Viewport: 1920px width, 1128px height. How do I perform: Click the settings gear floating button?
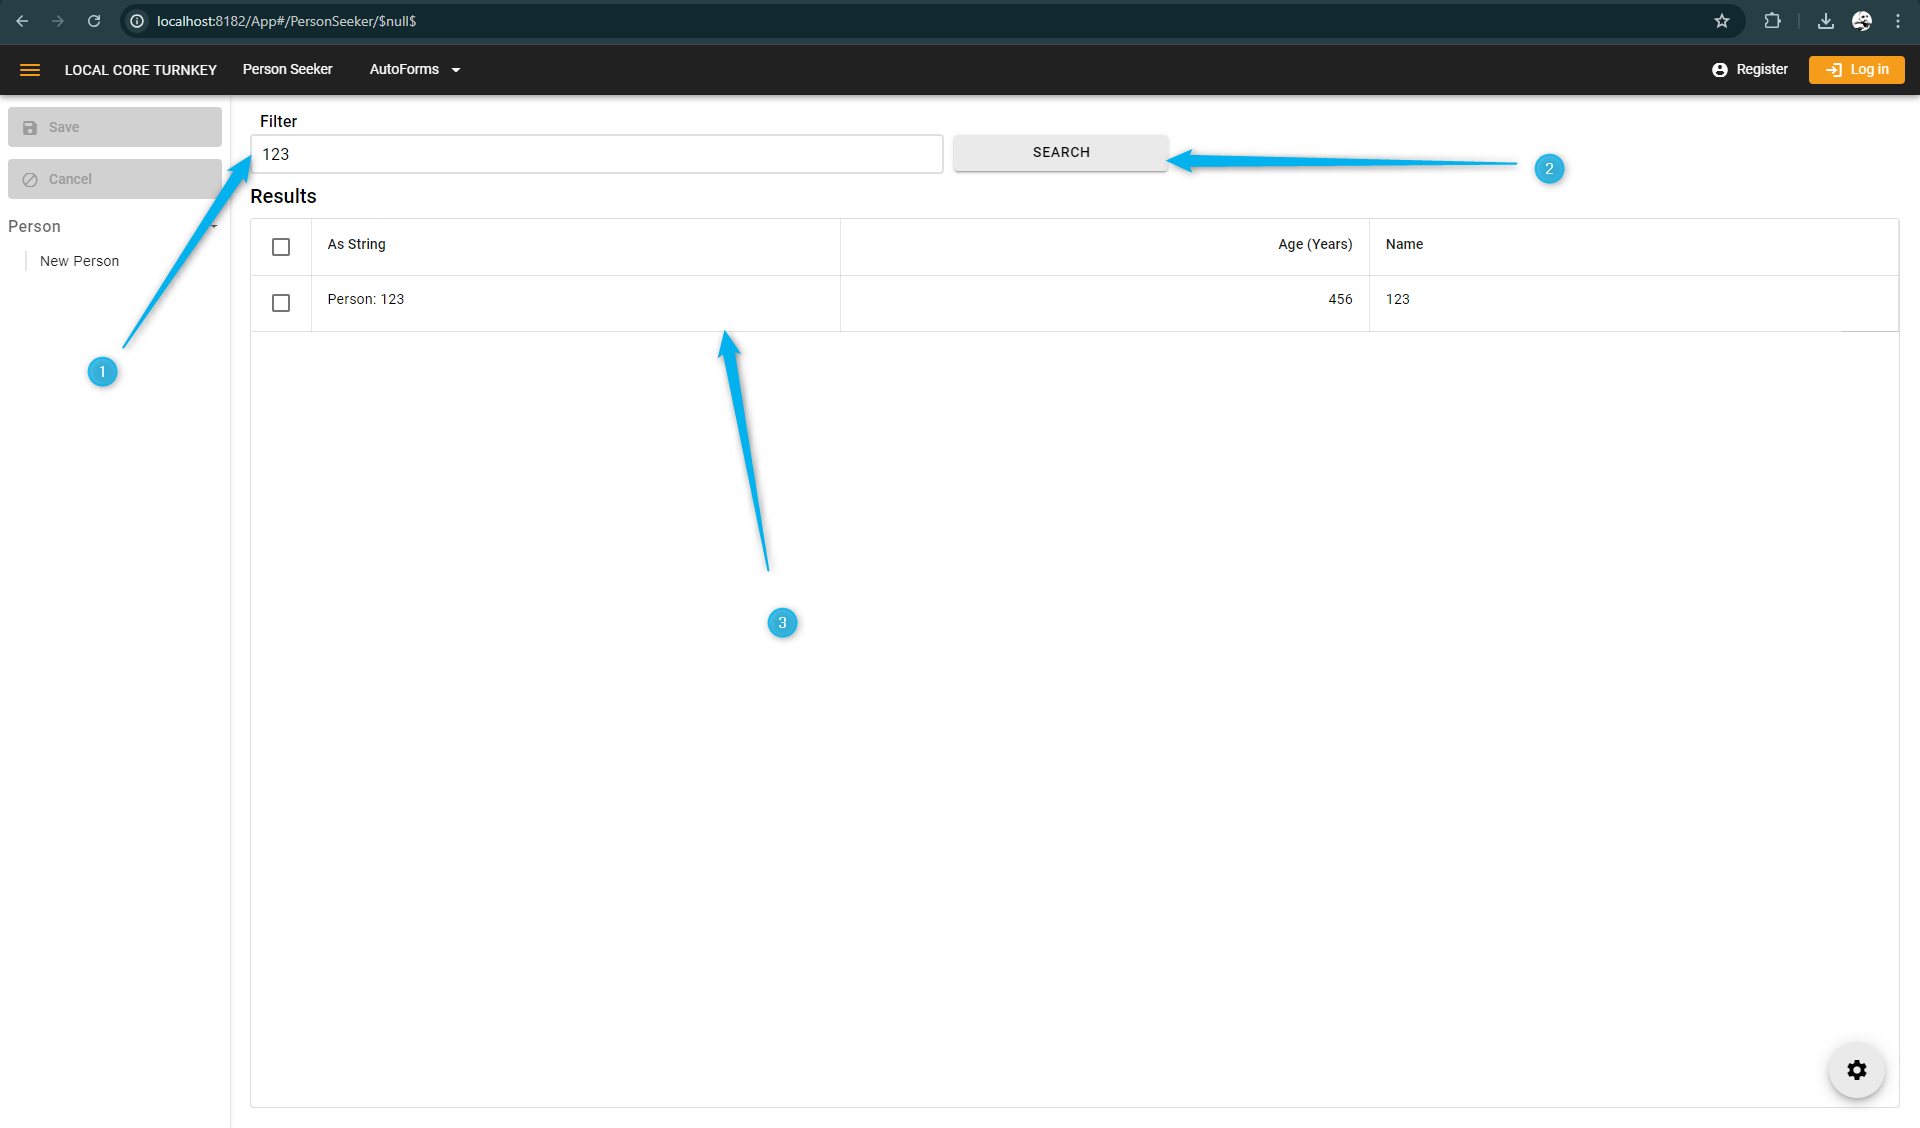[1856, 1070]
